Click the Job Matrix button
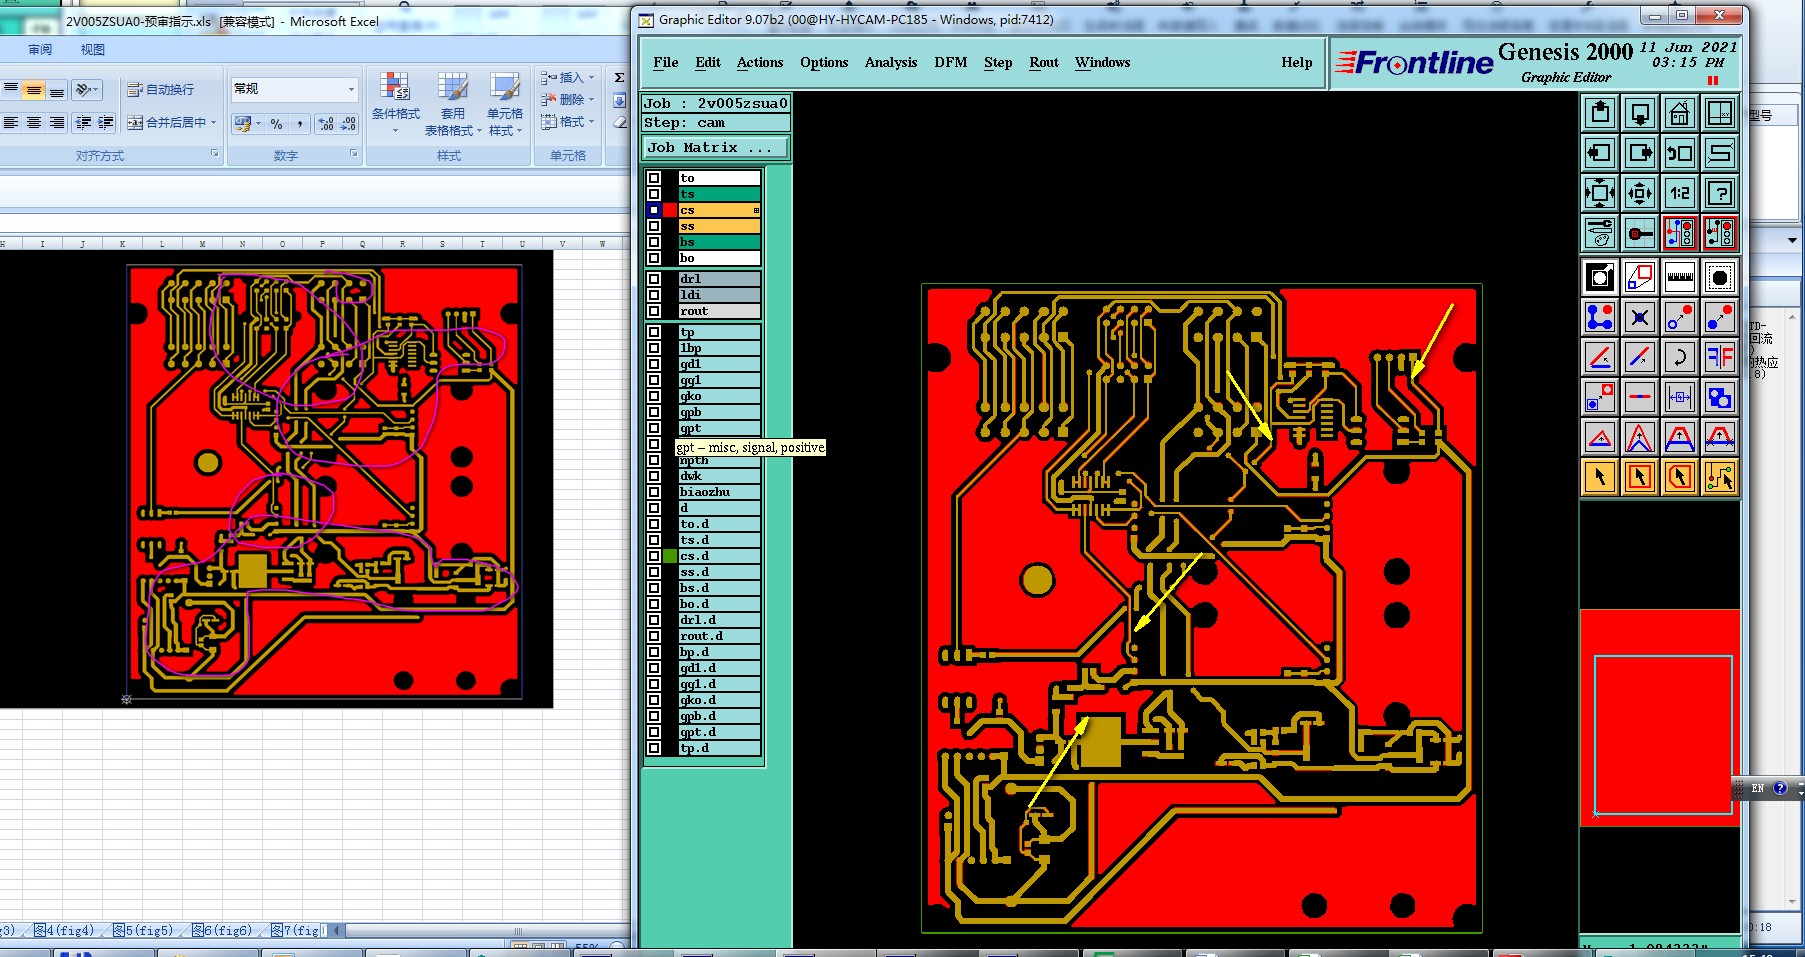 (715, 148)
